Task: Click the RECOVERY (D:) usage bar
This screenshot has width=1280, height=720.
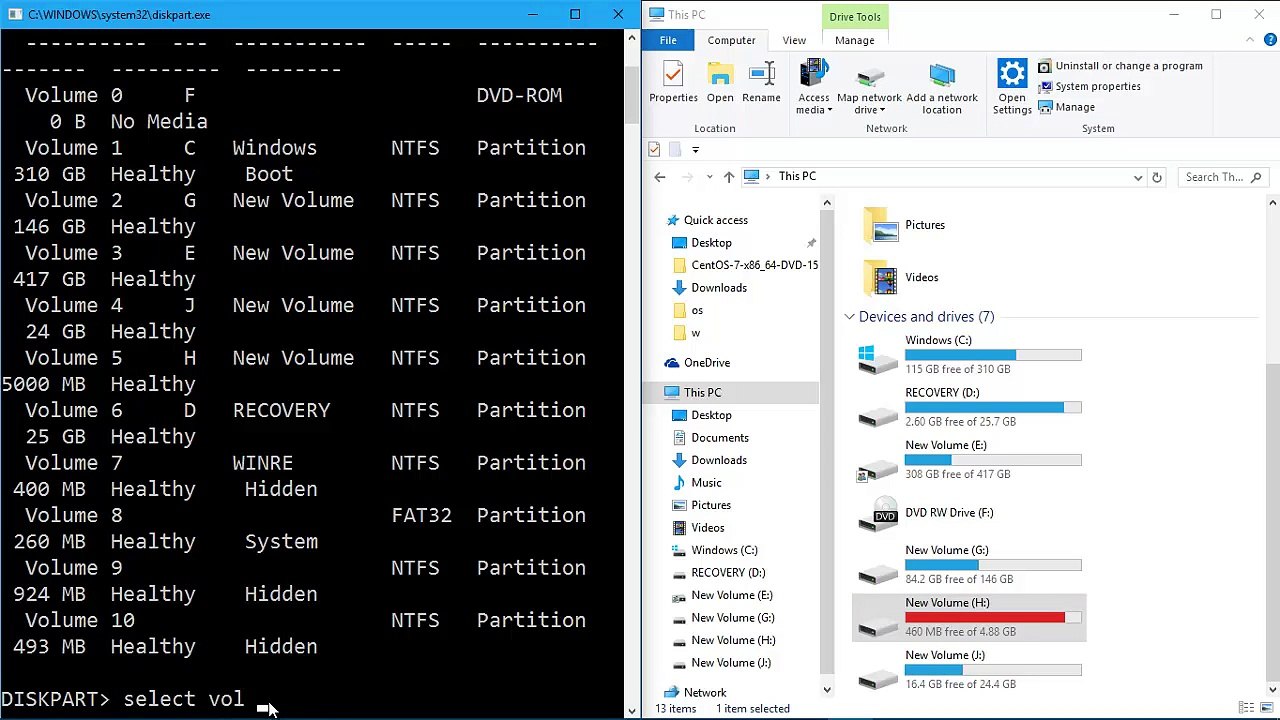Action: pos(993,408)
